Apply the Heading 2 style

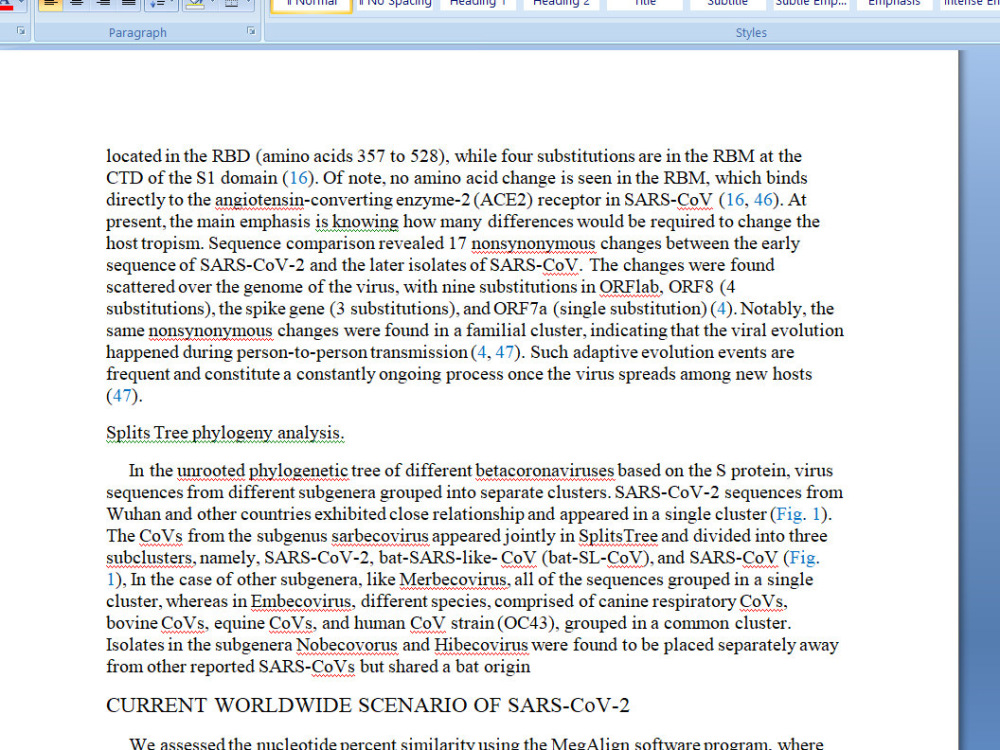(x=561, y=4)
